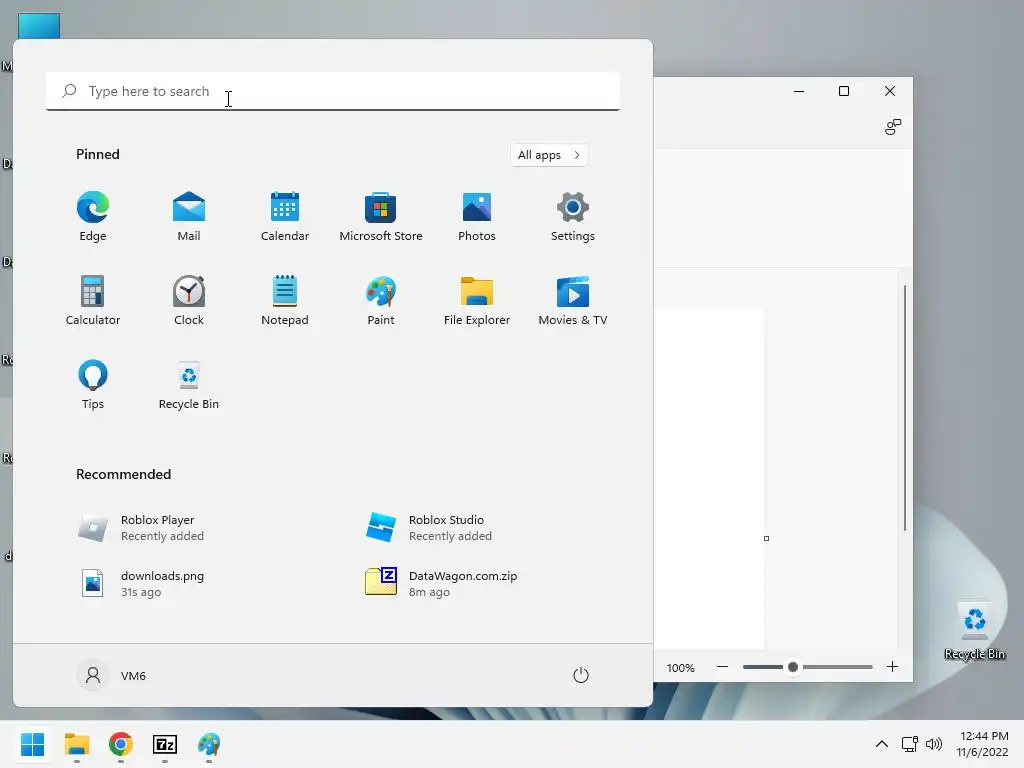Click the Windows Start button on taskbar
The height and width of the screenshot is (768, 1024).
33,744
